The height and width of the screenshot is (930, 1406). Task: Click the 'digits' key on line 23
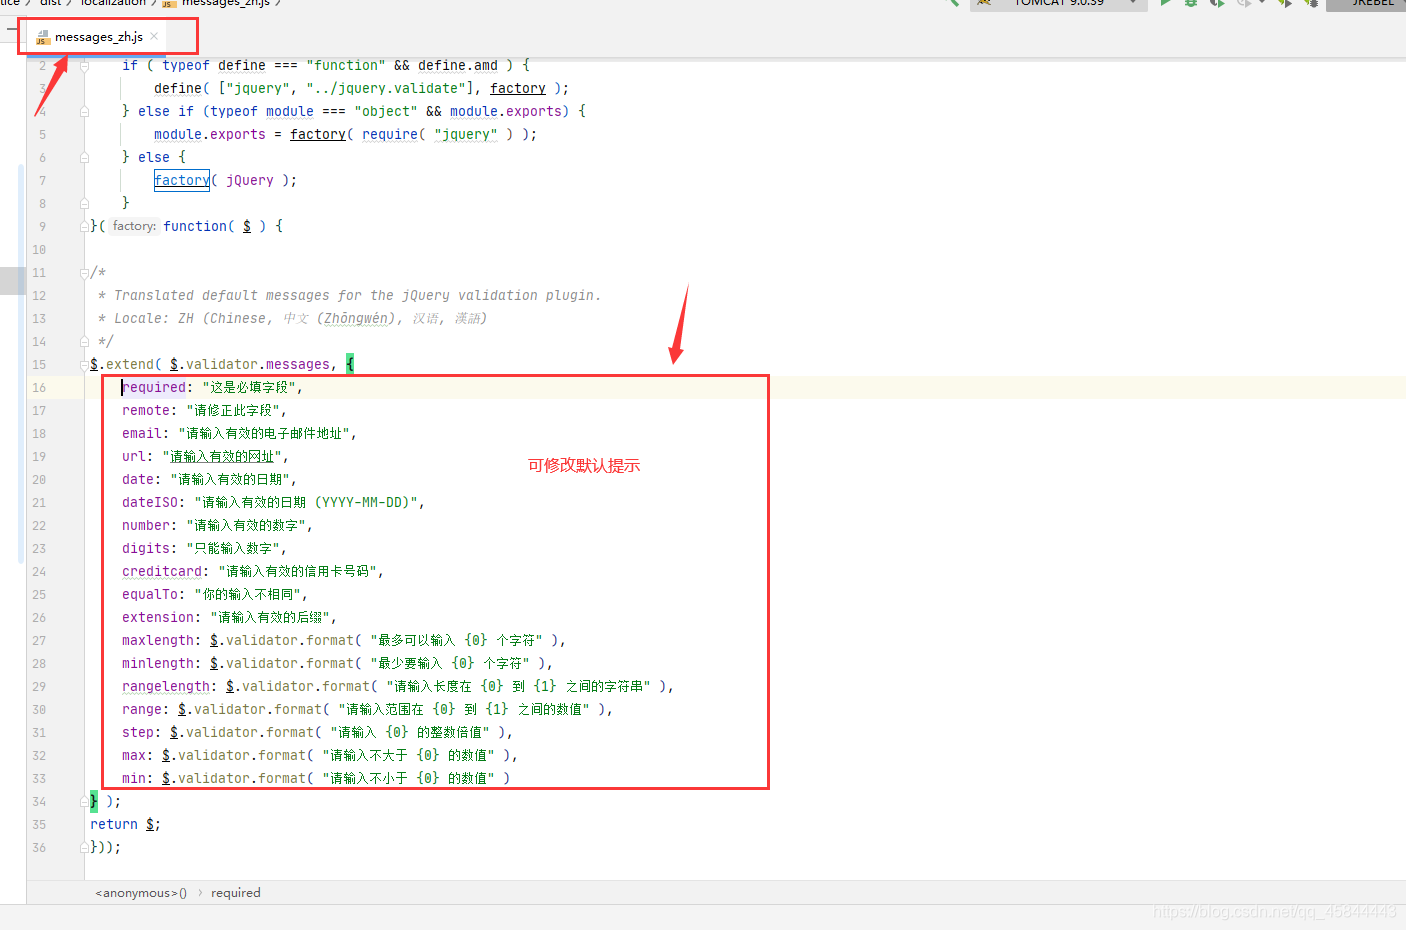click(x=146, y=549)
